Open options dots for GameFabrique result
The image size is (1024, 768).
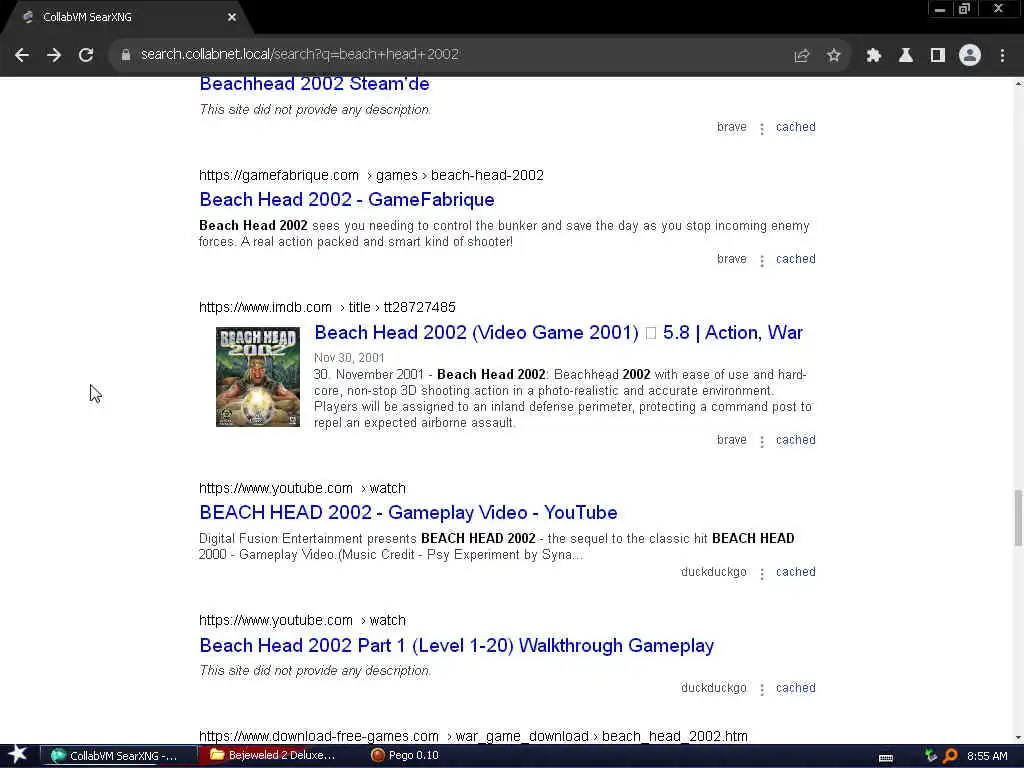coord(761,261)
